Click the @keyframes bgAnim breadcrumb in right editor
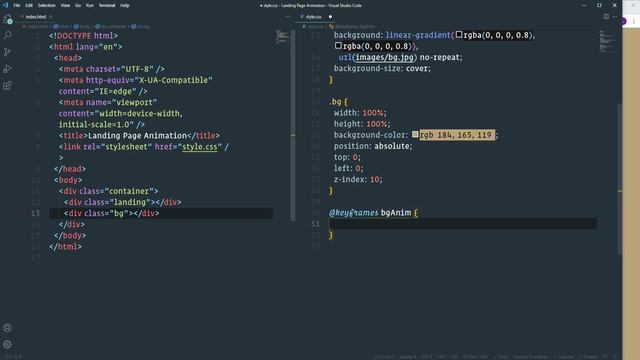The width and height of the screenshot is (640, 360). pos(352,27)
